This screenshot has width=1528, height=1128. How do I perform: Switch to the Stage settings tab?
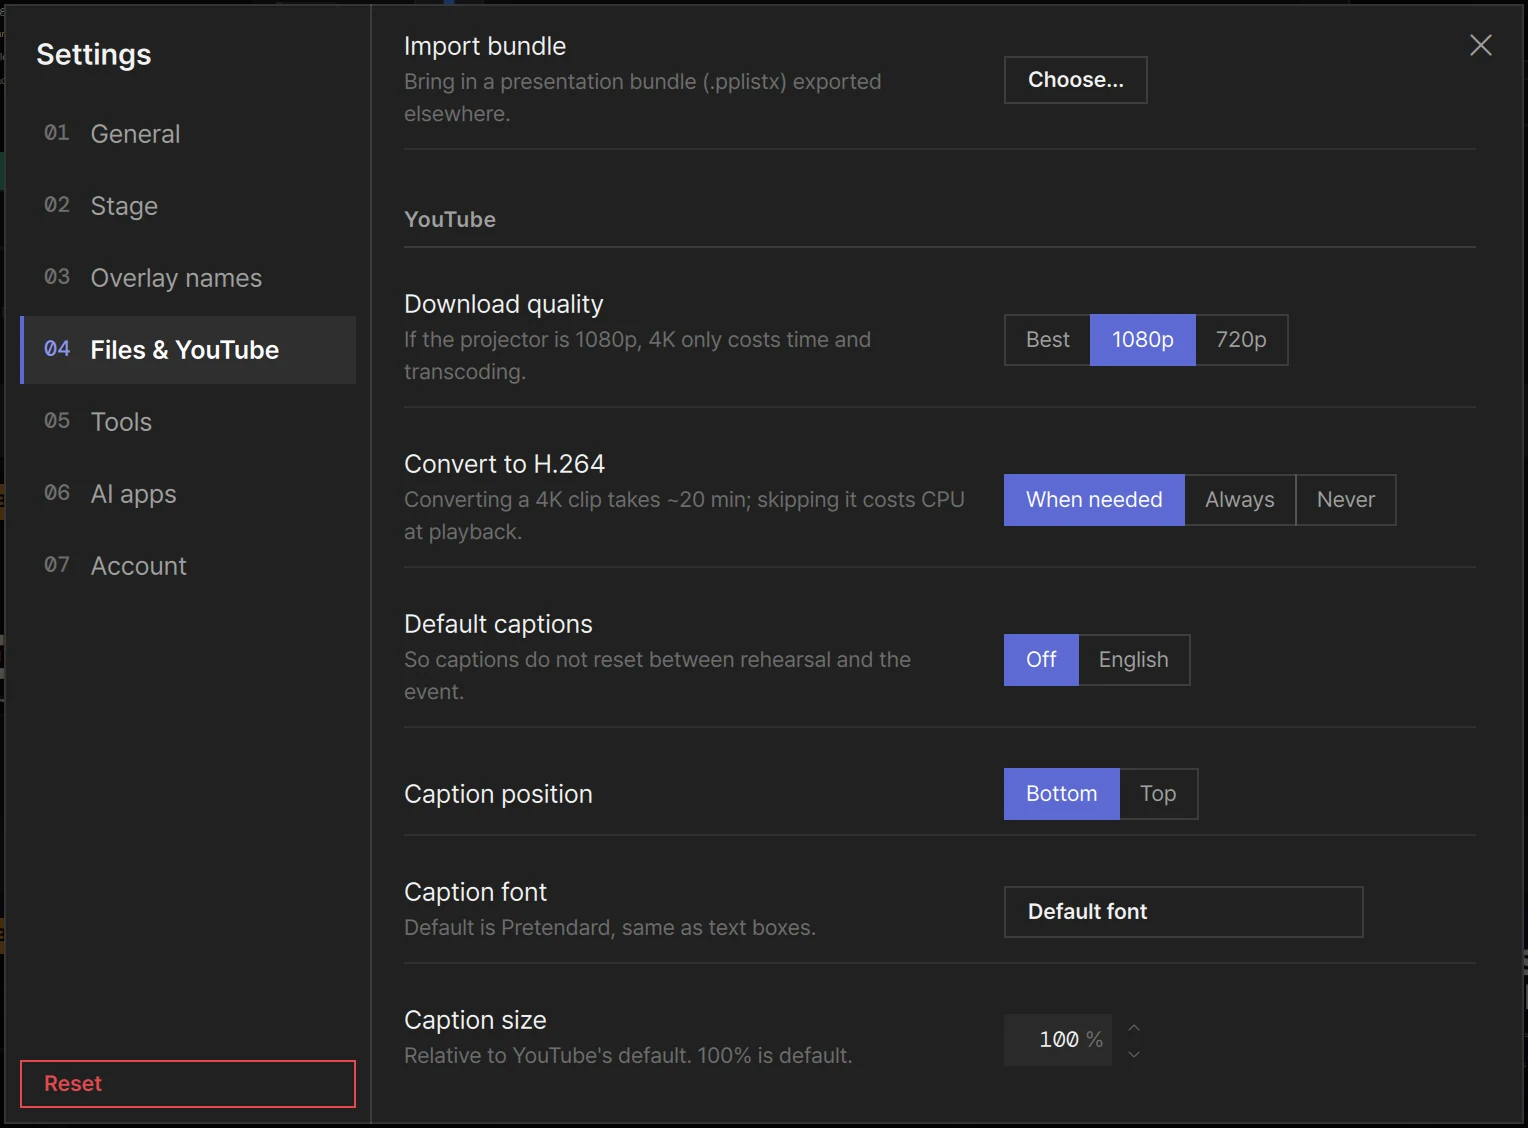pyautogui.click(x=188, y=206)
